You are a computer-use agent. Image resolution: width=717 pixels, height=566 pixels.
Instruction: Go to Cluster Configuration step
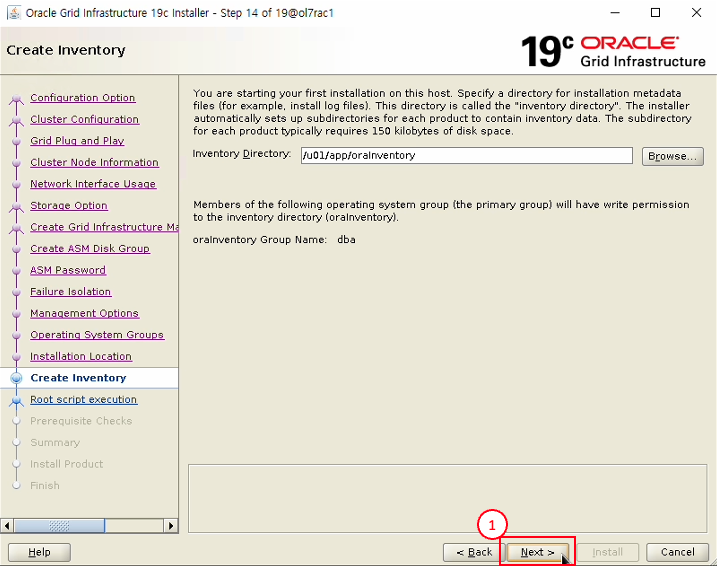[x=85, y=119]
